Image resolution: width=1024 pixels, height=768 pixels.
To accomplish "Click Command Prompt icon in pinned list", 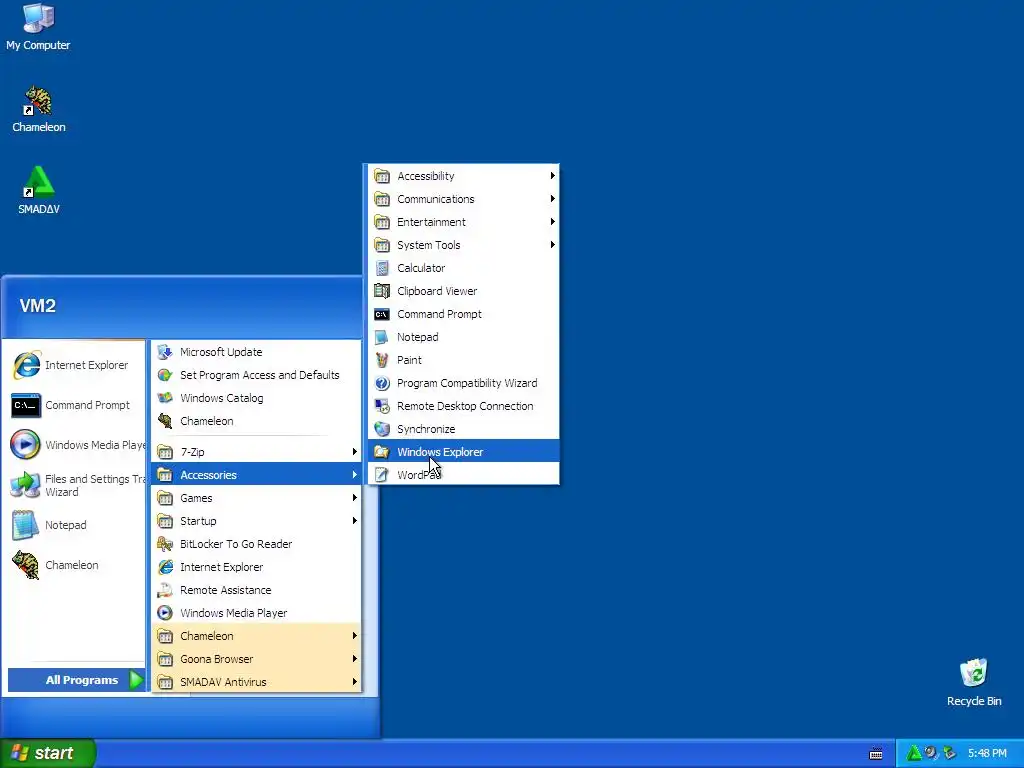I will click(x=26, y=405).
